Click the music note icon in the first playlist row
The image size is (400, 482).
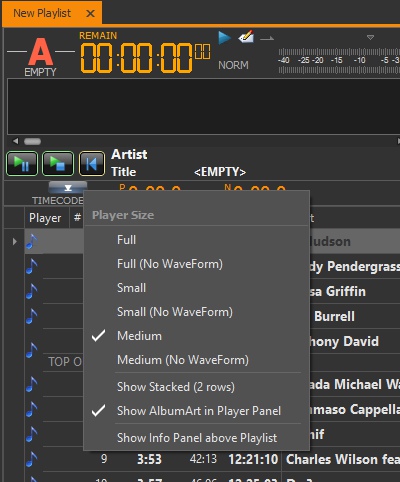point(32,241)
